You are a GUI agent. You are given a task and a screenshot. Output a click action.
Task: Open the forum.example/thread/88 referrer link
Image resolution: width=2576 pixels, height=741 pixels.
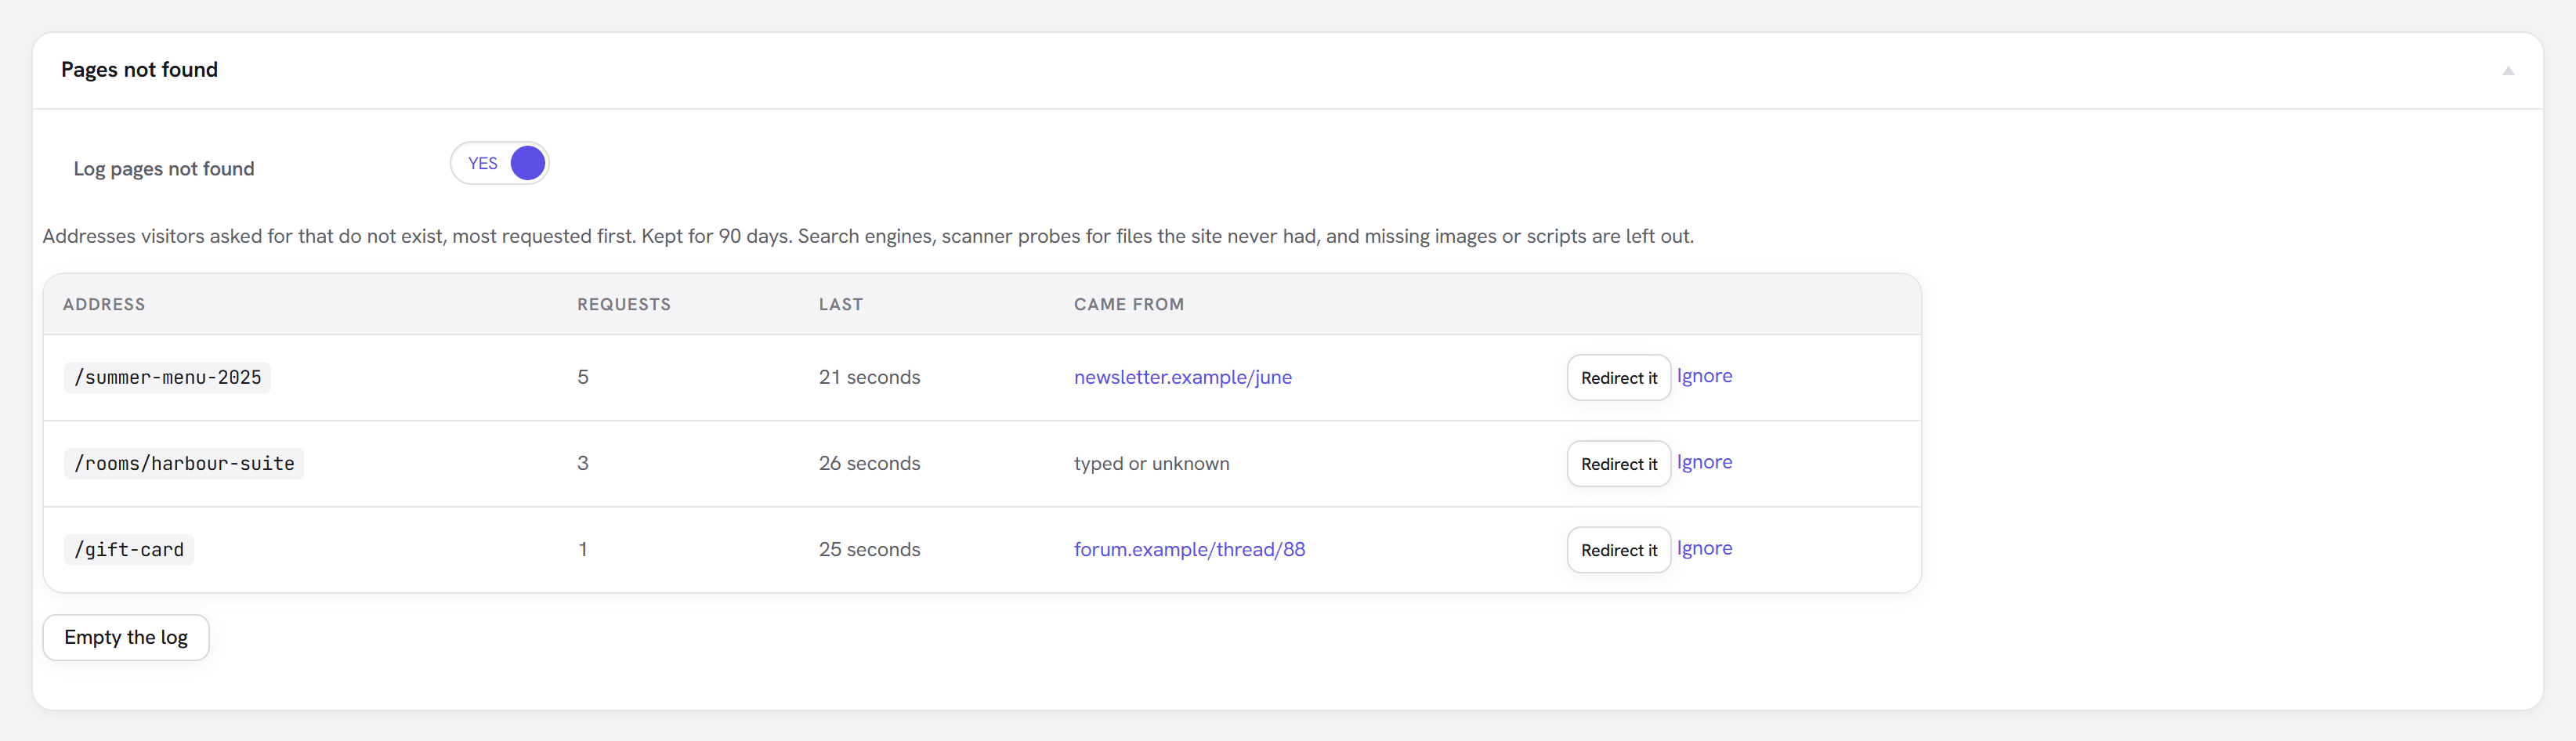click(1189, 549)
